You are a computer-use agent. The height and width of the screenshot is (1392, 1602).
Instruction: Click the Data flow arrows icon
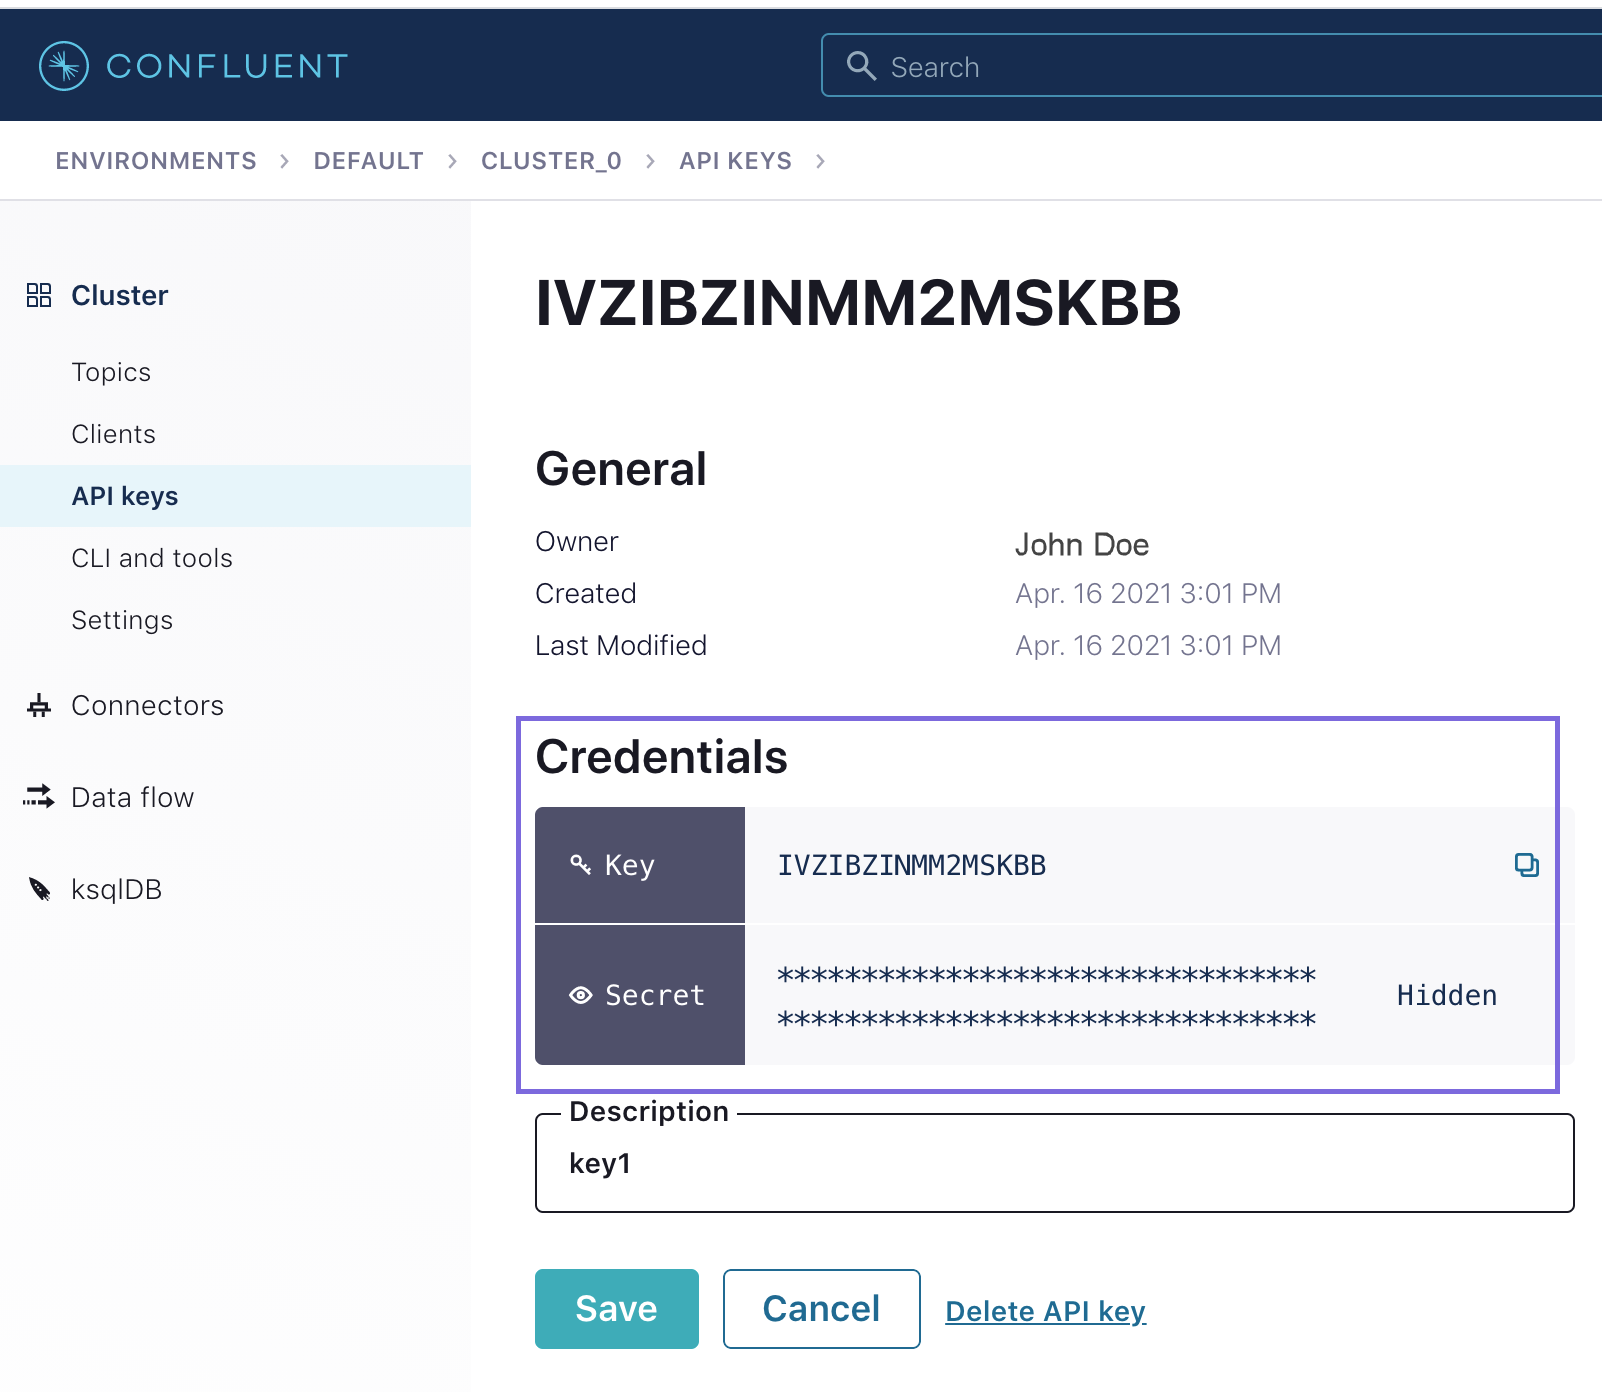(39, 797)
